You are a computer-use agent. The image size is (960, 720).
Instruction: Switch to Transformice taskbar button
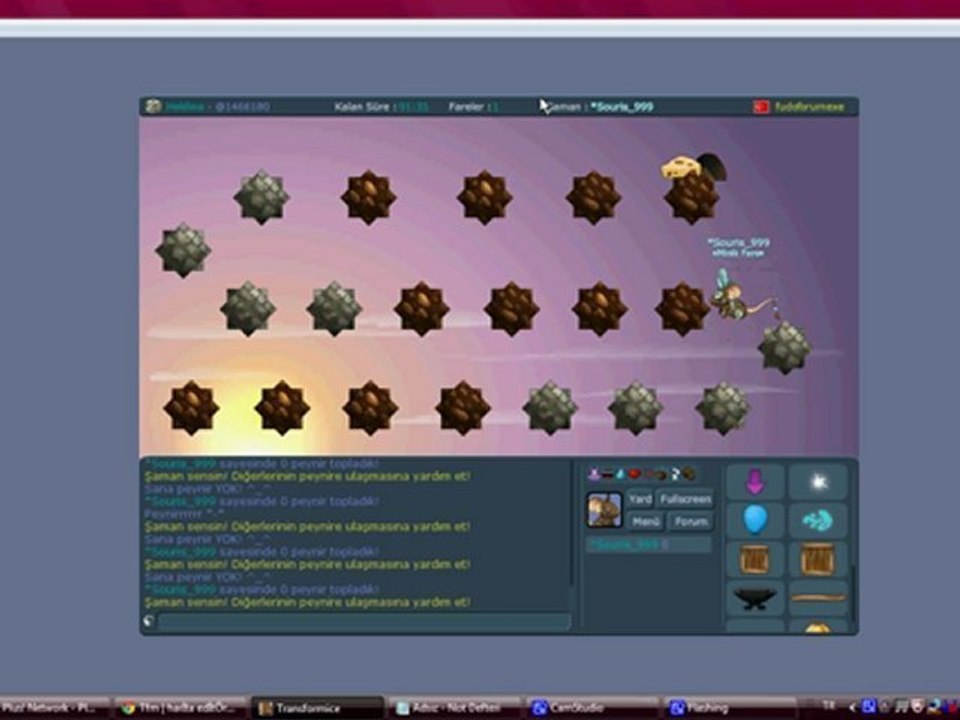[x=318, y=708]
